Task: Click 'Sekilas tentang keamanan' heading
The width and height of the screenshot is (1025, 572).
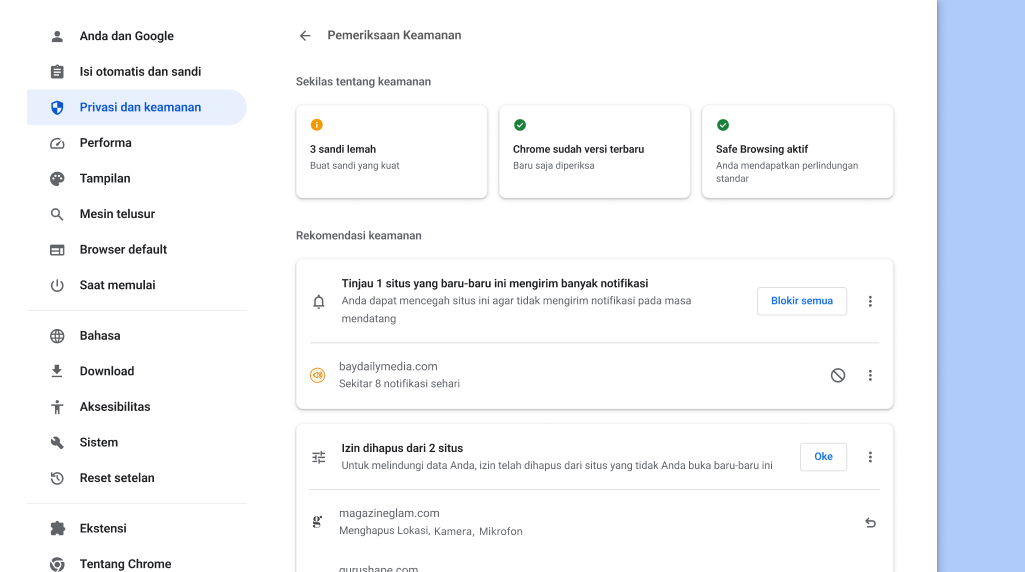Action: click(363, 82)
